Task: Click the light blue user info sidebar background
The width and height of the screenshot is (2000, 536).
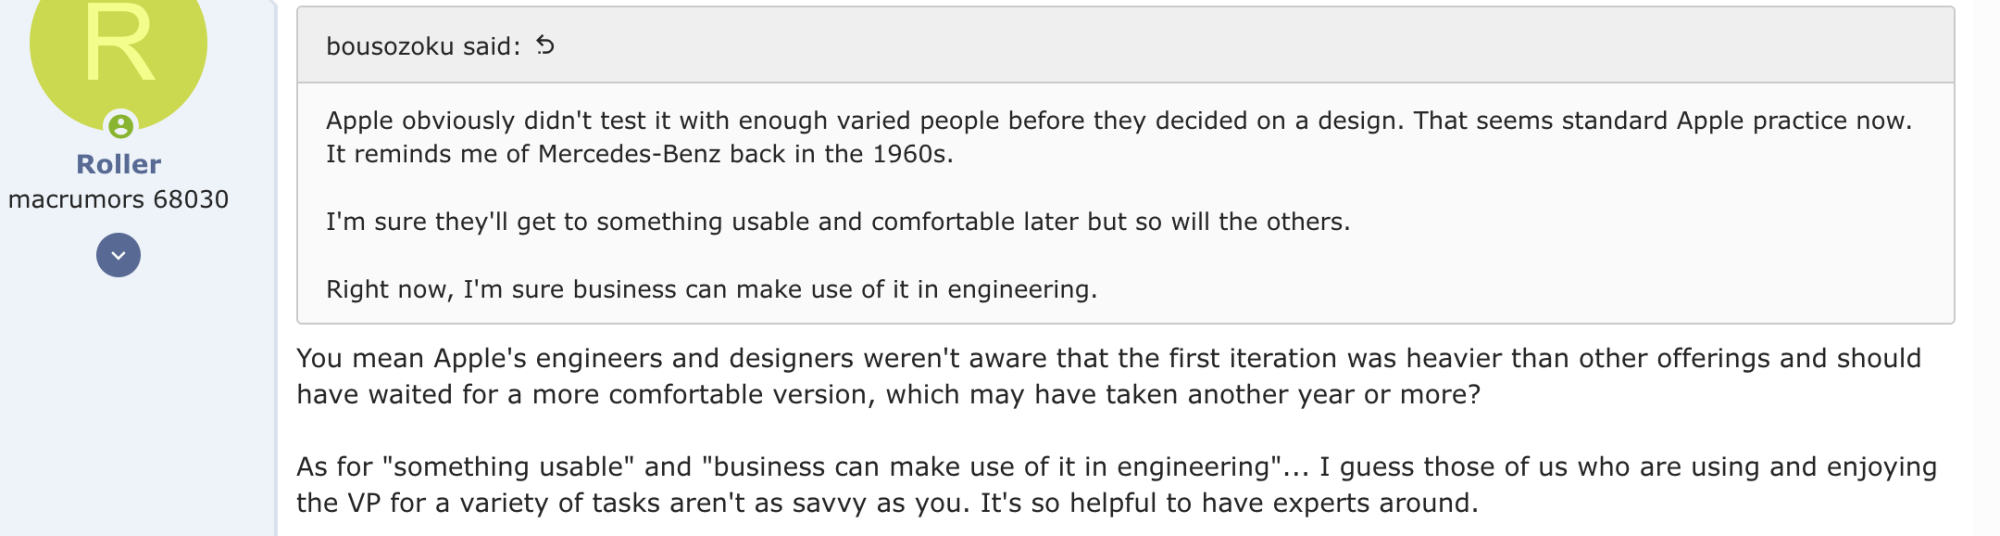Action: (138, 400)
